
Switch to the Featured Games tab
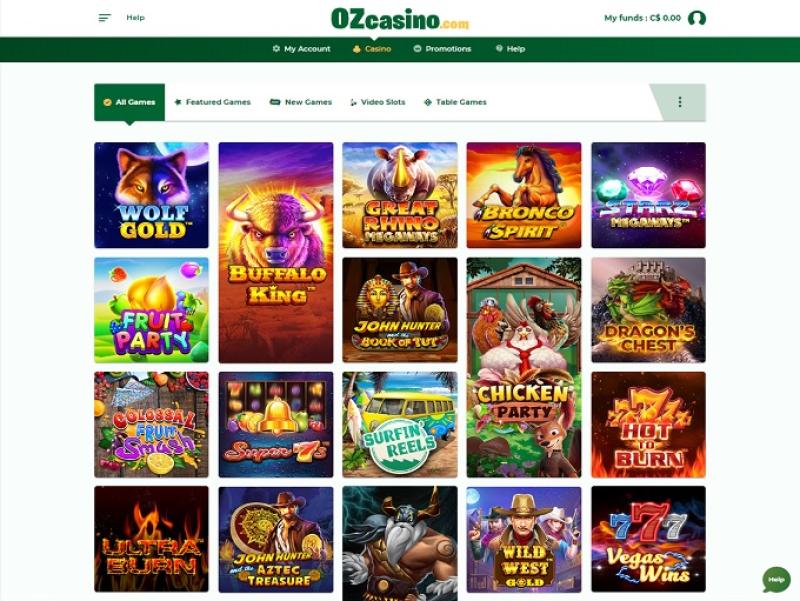212,102
